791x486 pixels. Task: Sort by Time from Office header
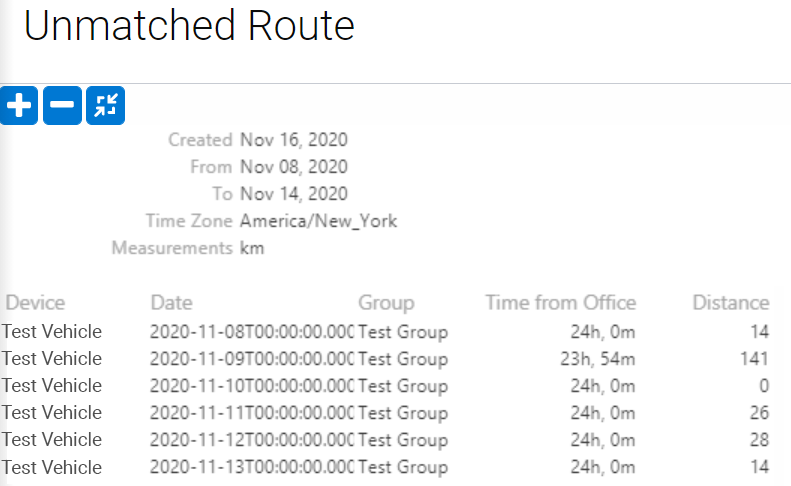pos(560,302)
